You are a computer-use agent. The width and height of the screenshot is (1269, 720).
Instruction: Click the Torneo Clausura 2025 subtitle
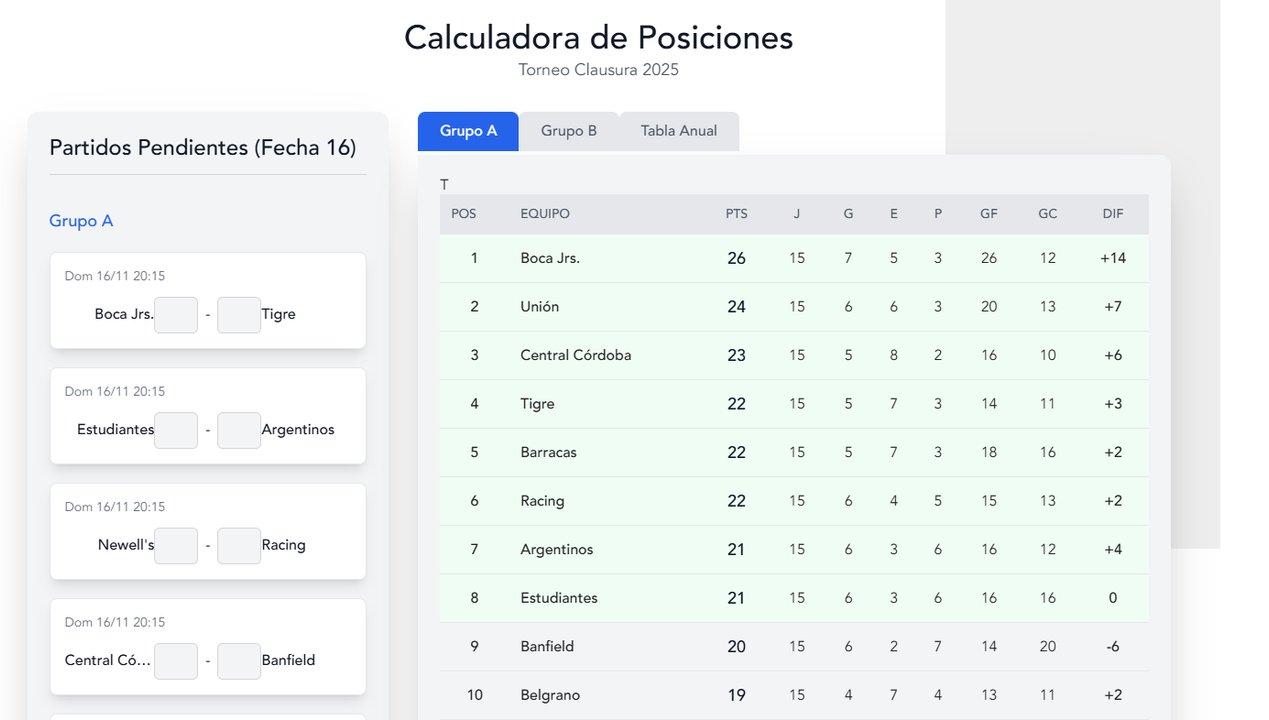tap(598, 69)
